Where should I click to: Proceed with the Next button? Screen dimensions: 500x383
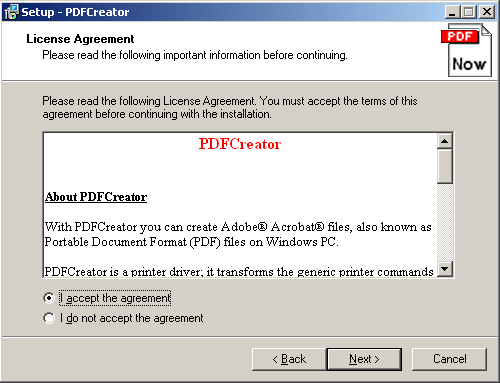(364, 359)
